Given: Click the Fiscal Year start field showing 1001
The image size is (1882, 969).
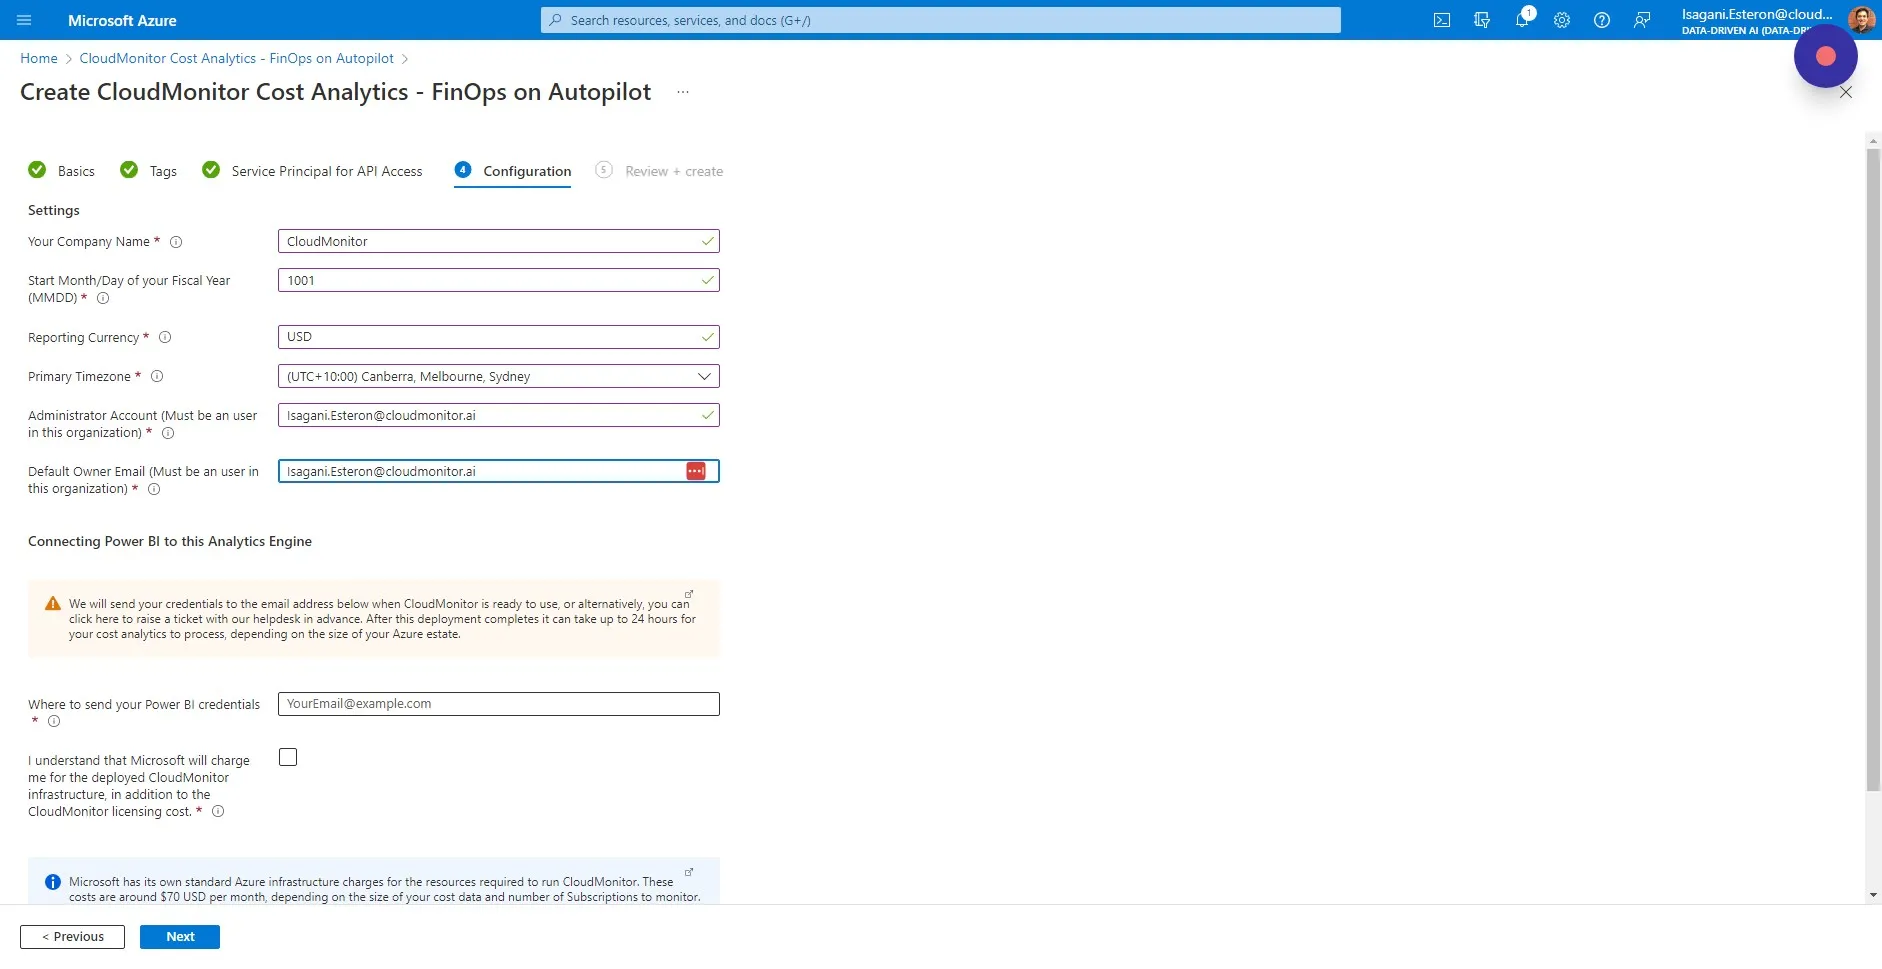Looking at the screenshot, I should [x=498, y=281].
